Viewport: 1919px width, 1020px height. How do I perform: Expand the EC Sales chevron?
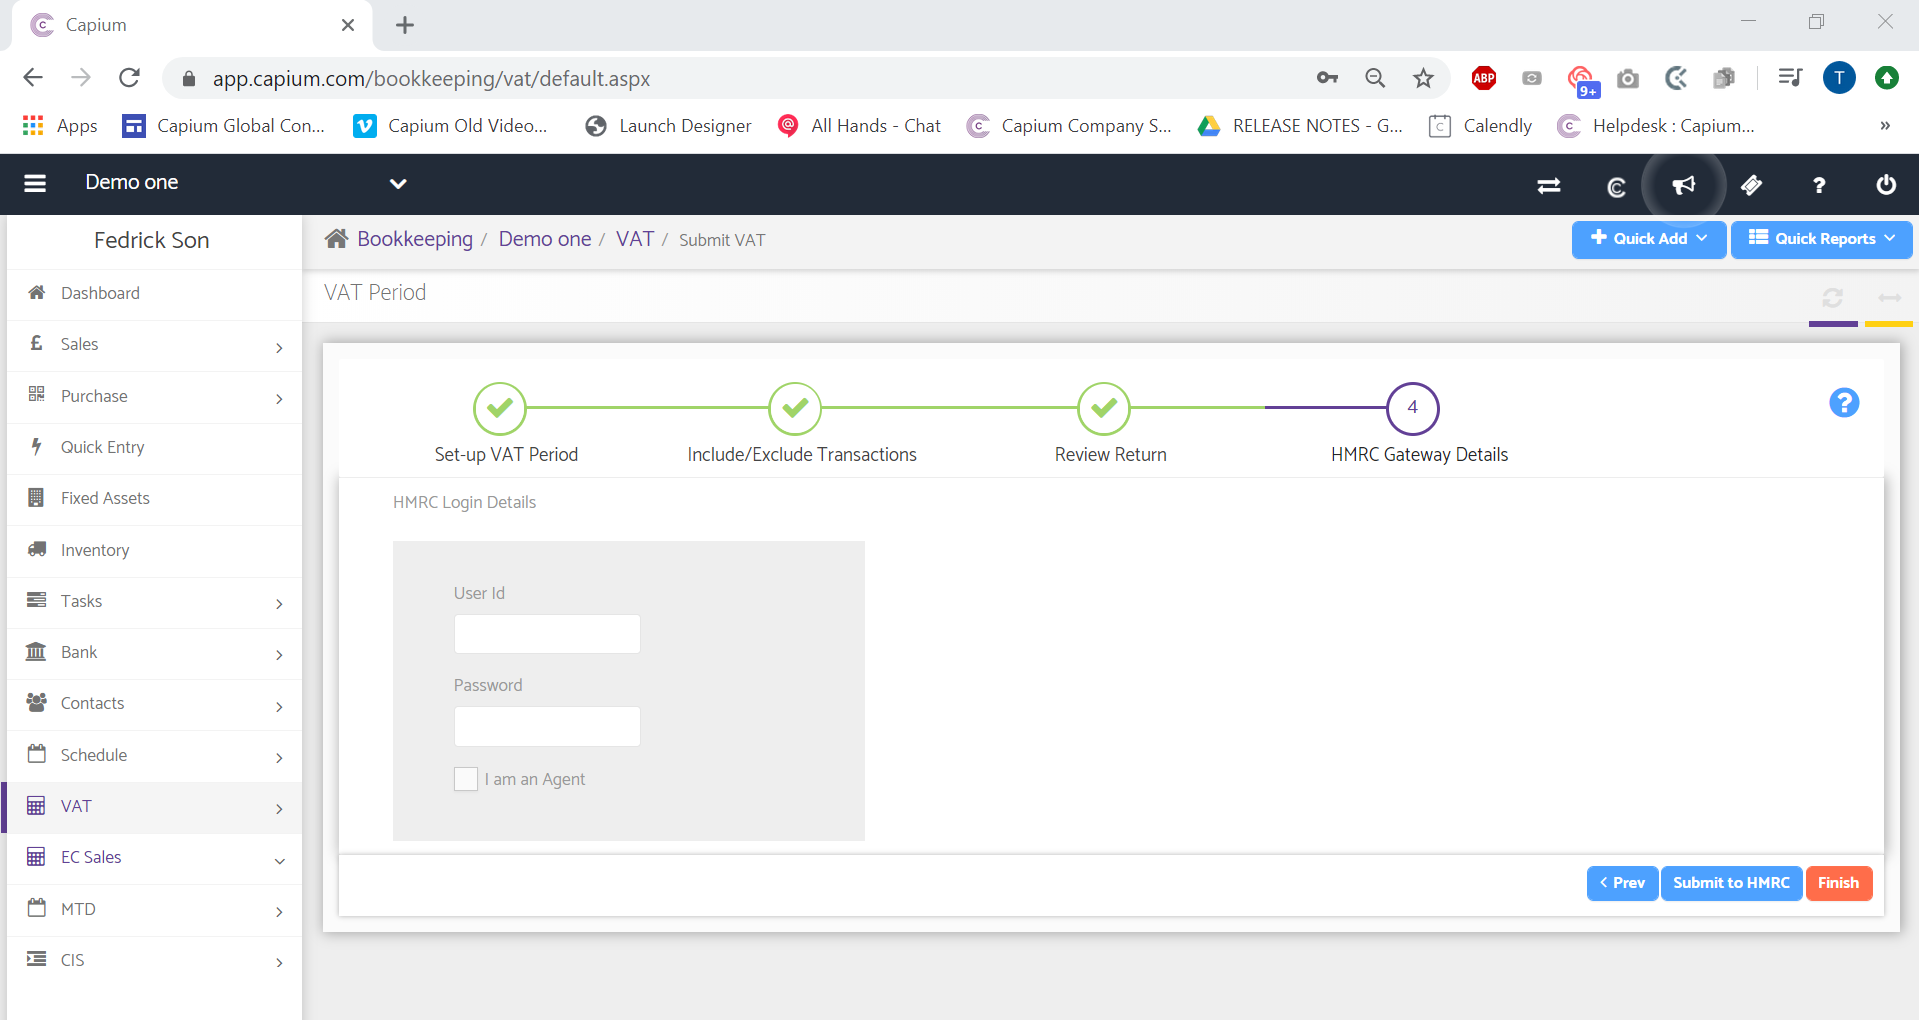280,860
